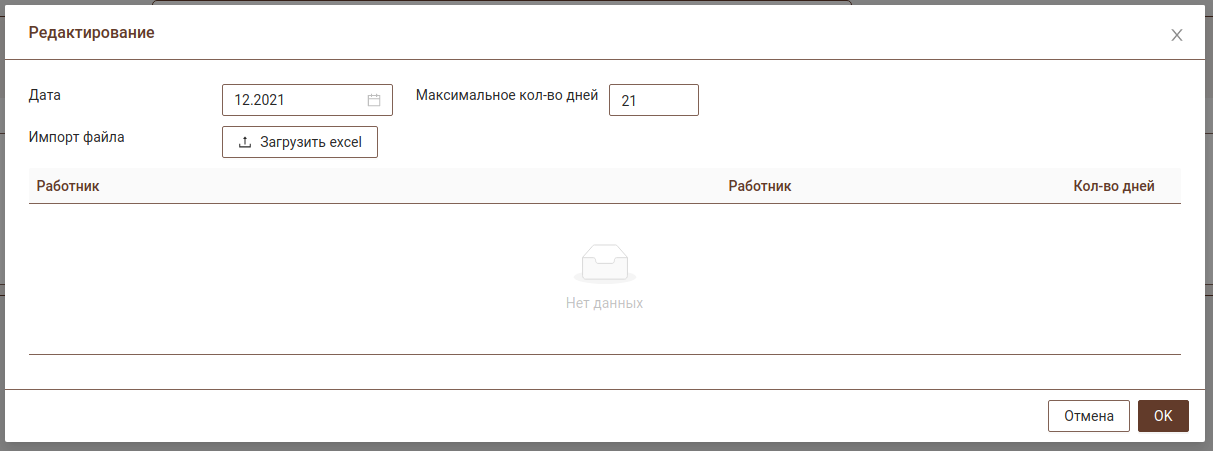
Task: Close the Редактирование dialog with the X icon
Action: (1177, 35)
